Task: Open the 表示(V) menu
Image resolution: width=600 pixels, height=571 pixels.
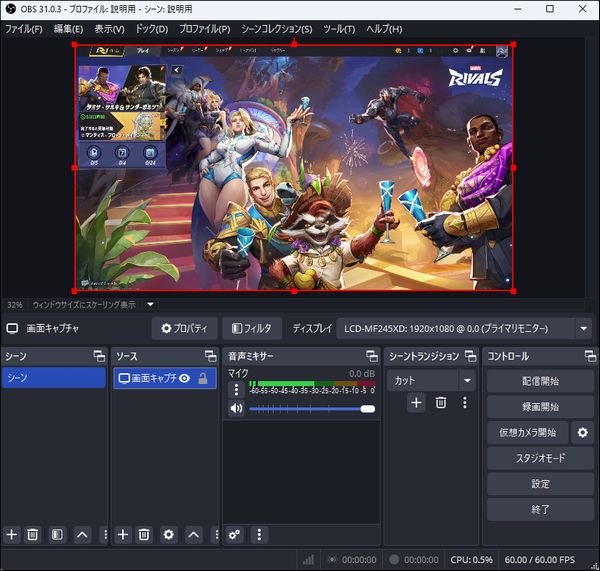Action: pos(109,29)
